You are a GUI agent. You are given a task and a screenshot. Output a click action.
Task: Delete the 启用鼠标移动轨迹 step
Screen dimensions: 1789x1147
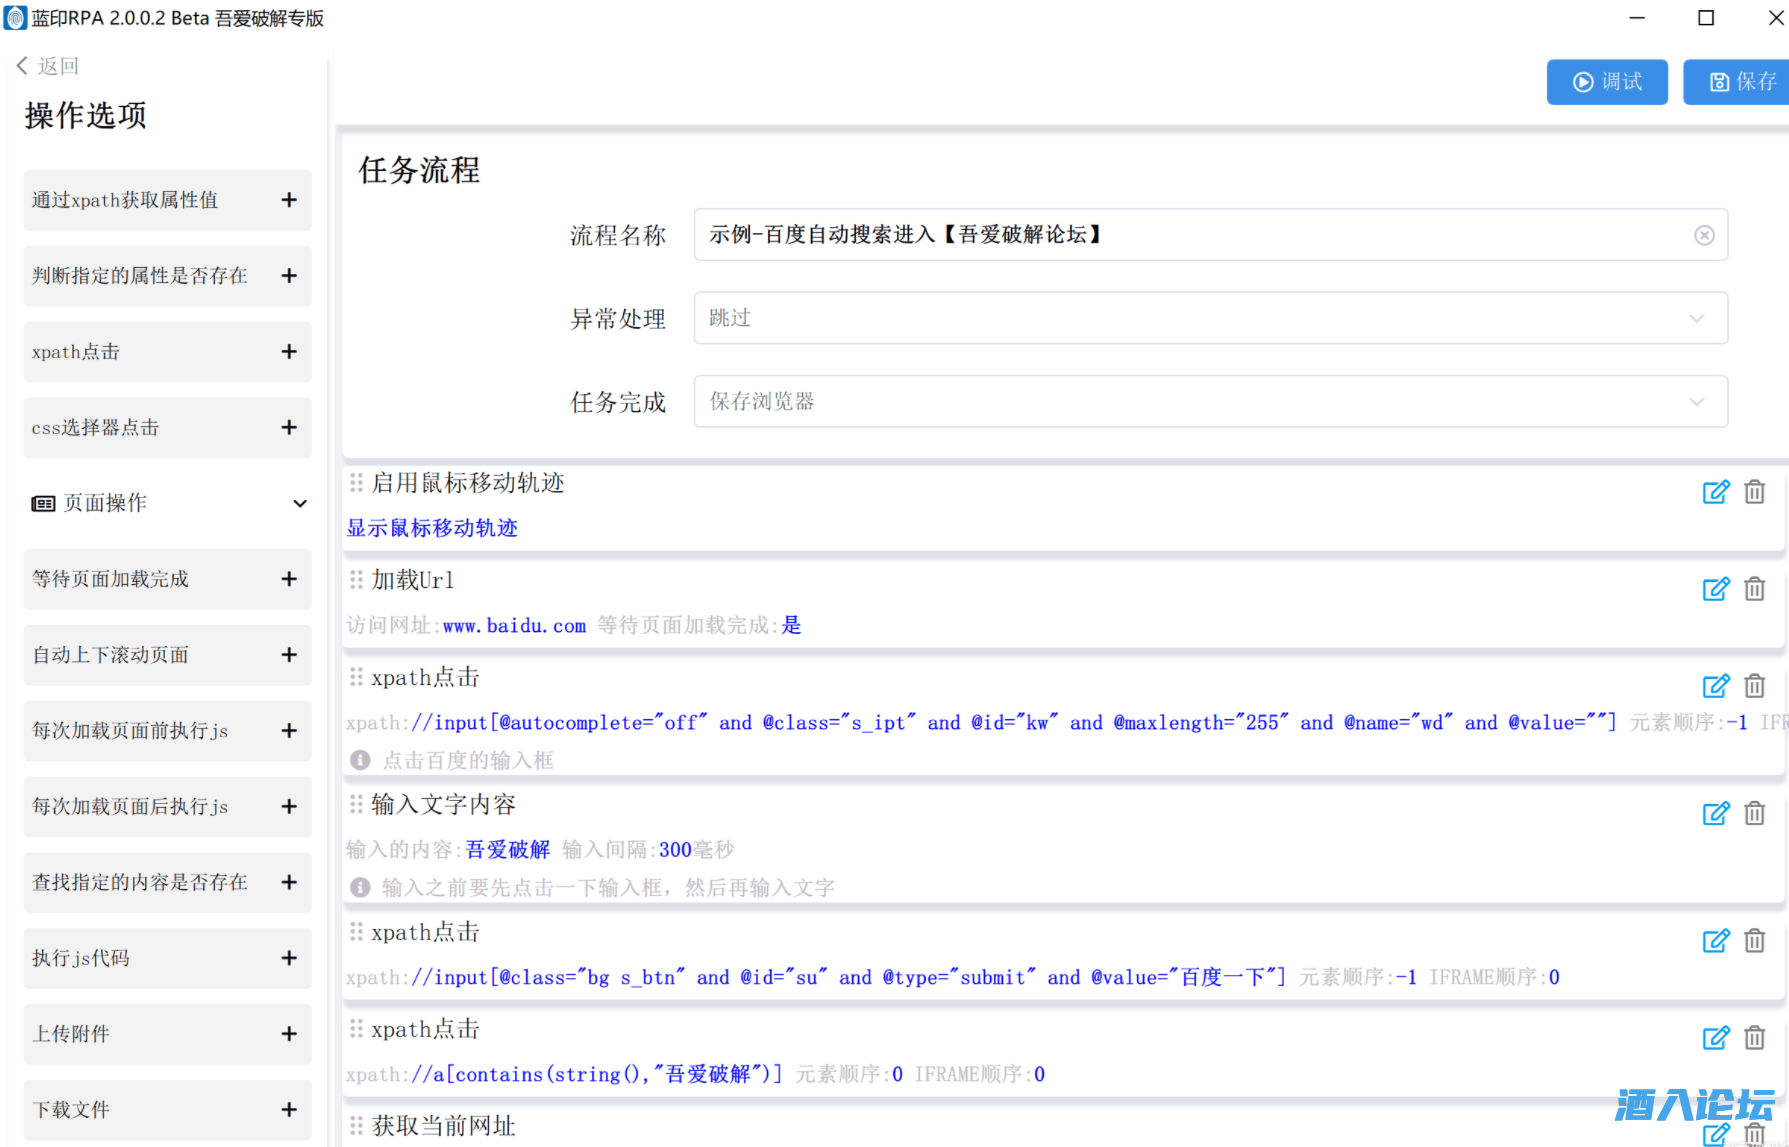tap(1754, 492)
